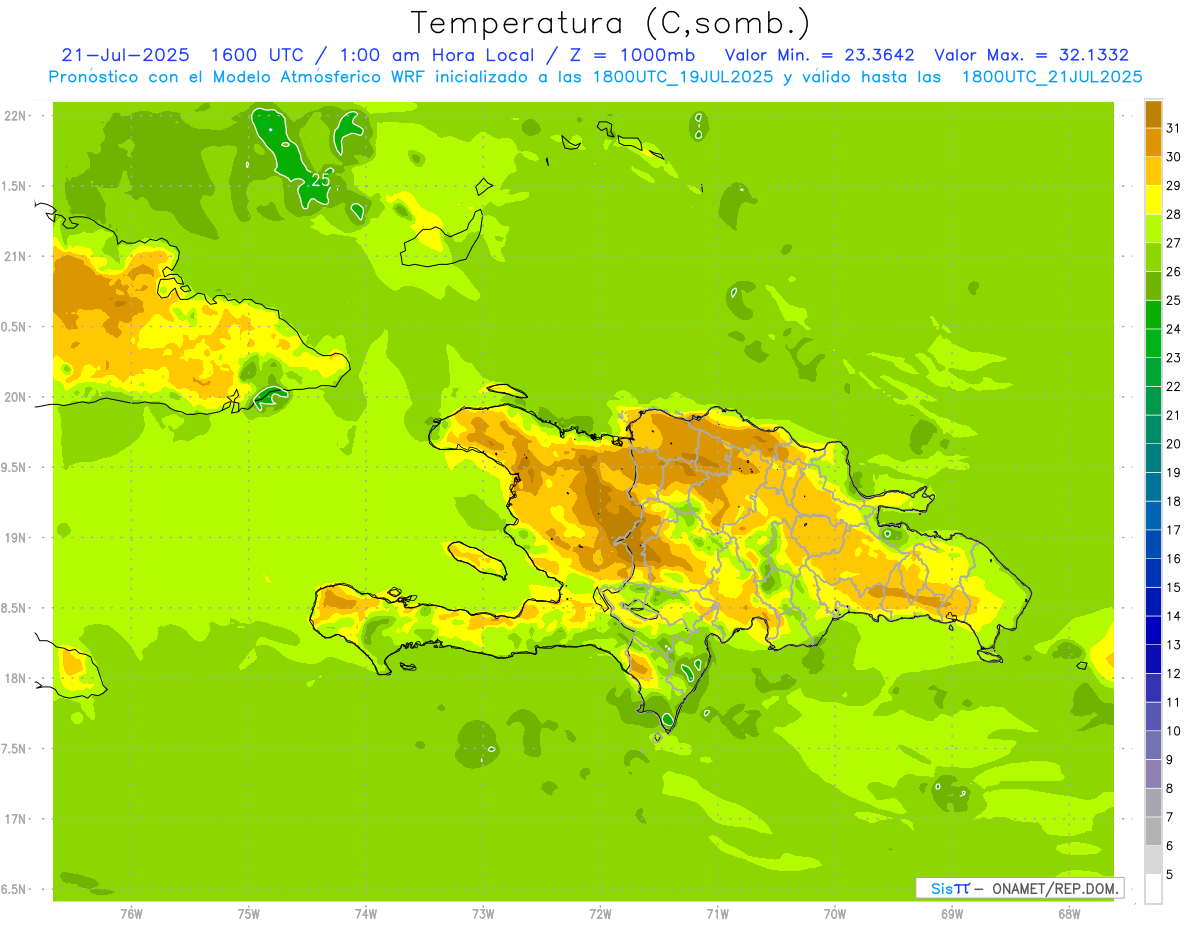Click the color scale label "12"

pos(1173,674)
